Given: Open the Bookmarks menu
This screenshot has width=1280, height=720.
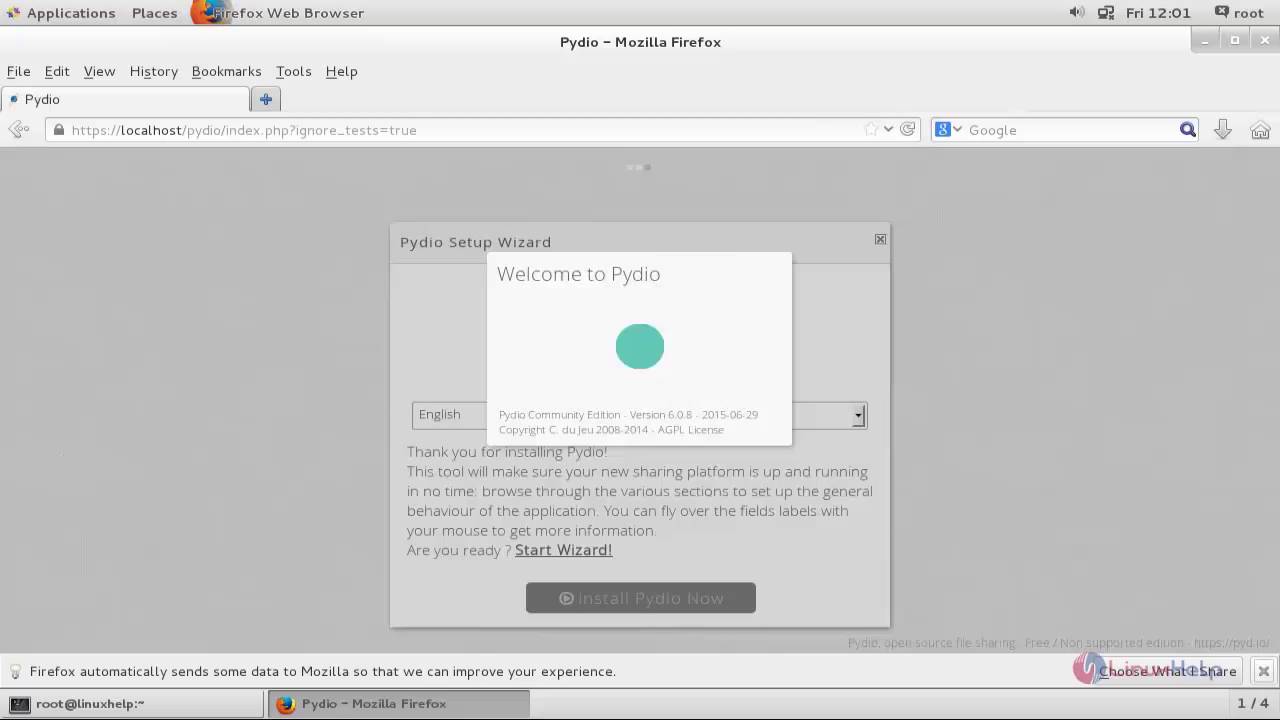Looking at the screenshot, I should (x=226, y=71).
